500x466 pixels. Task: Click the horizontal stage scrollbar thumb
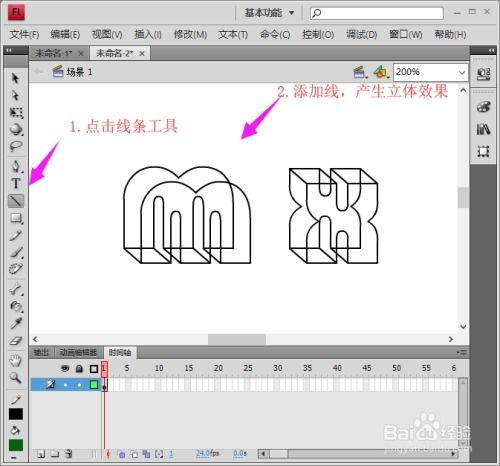pyautogui.click(x=237, y=339)
